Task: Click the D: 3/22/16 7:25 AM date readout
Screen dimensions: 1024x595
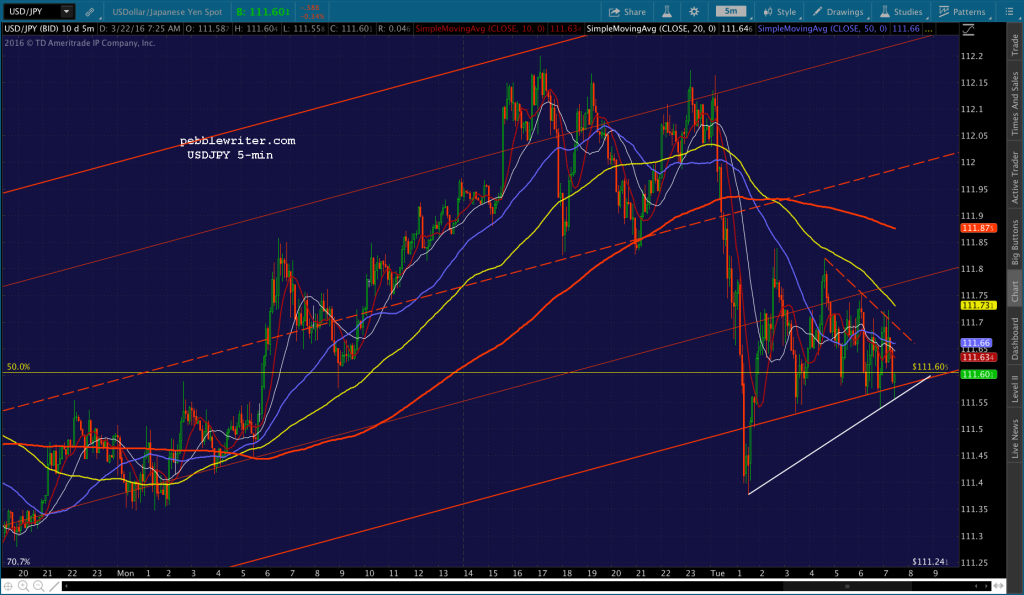Action: tap(140, 29)
